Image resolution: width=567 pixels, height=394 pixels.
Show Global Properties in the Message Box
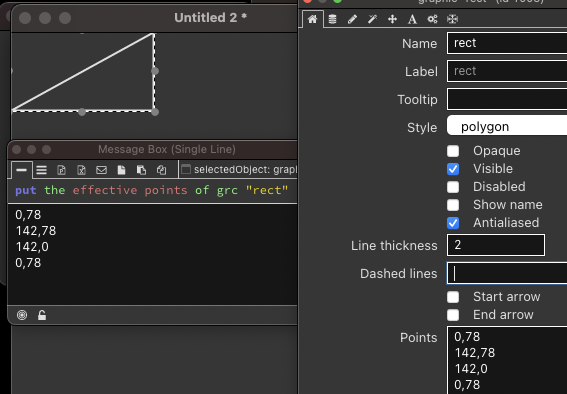click(61, 170)
